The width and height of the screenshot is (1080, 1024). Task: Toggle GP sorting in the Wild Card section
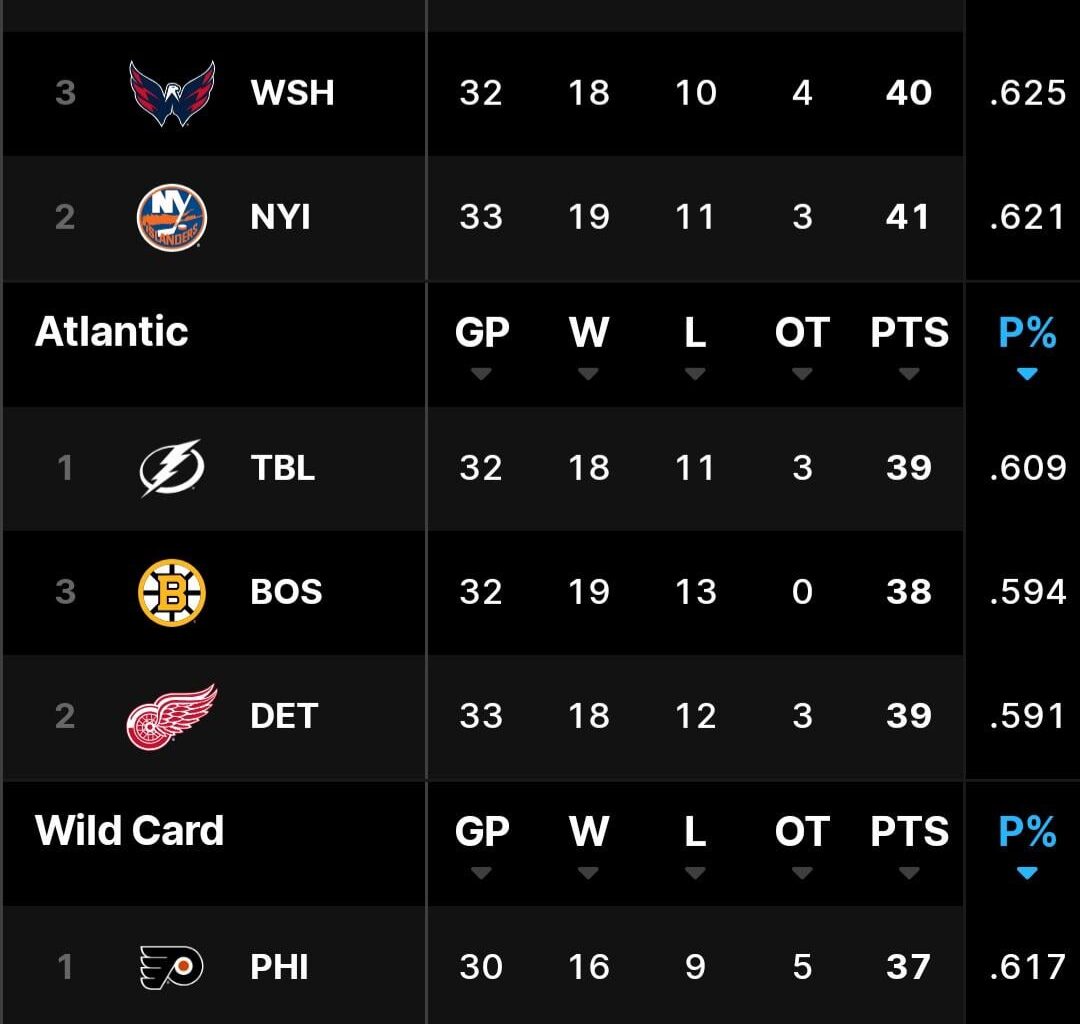point(483,875)
